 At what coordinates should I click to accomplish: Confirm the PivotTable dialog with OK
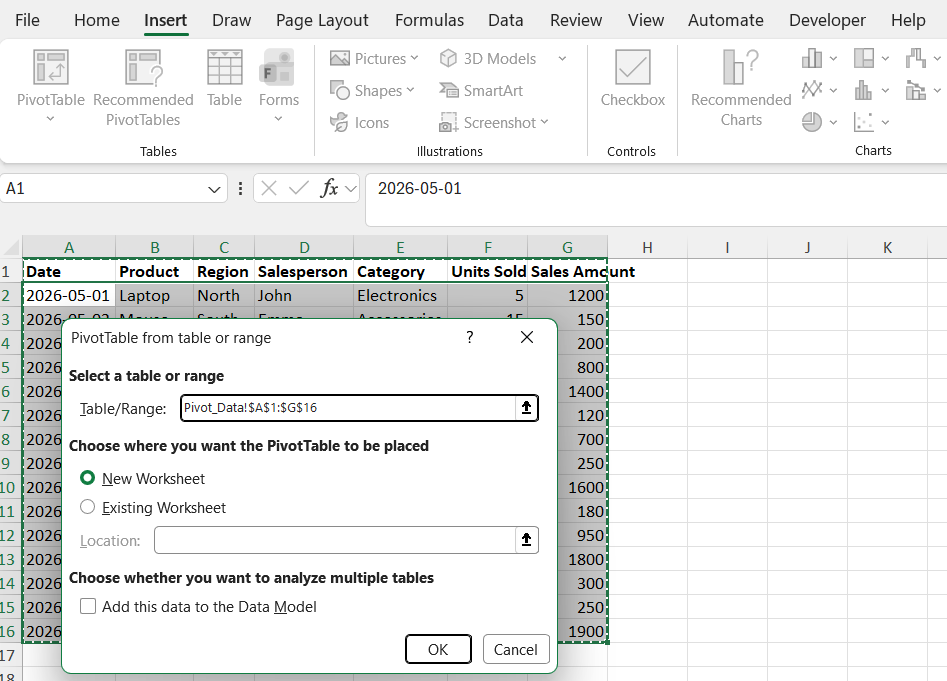point(438,649)
